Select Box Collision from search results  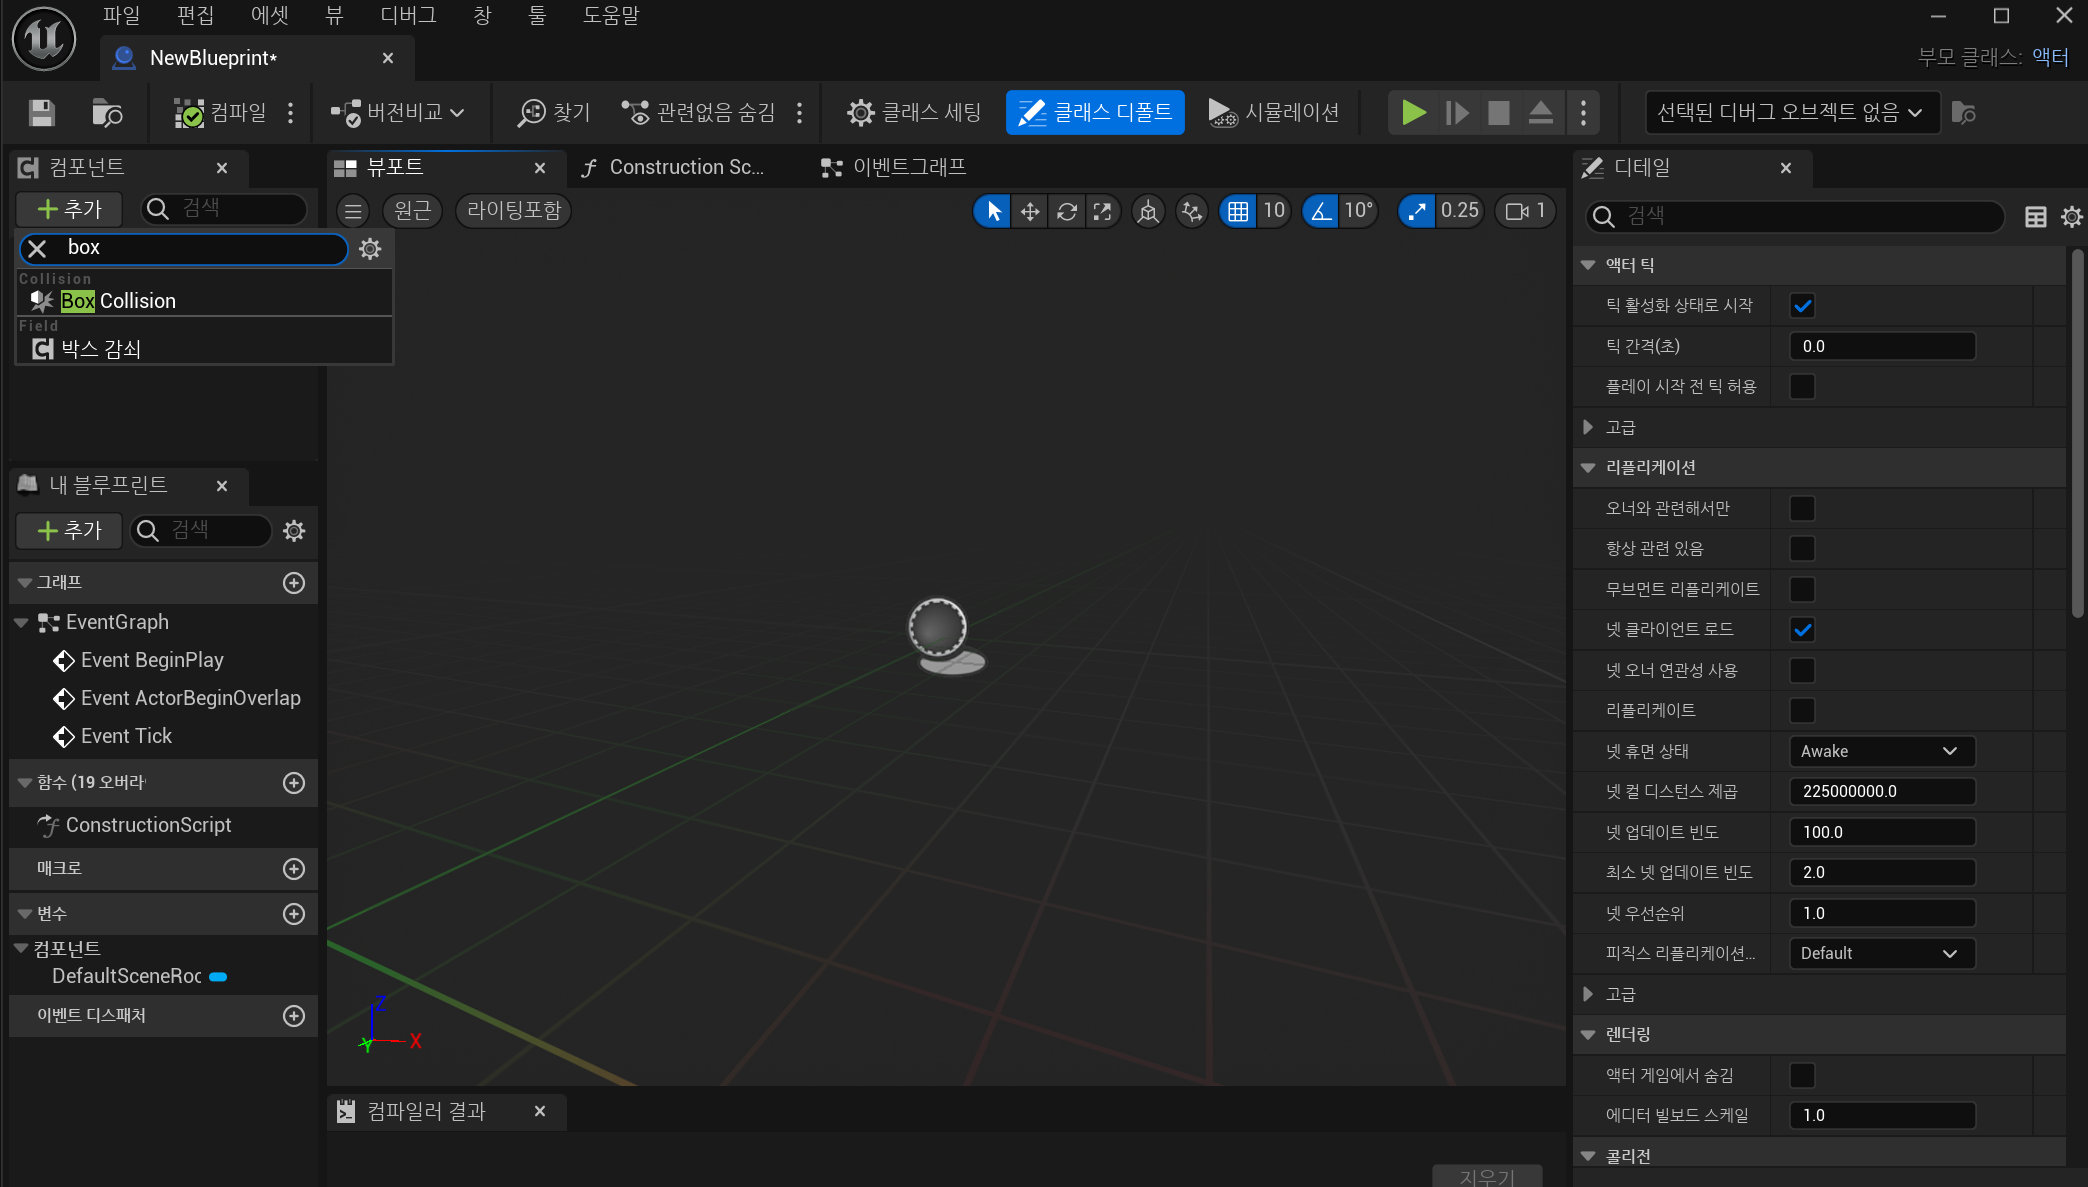[x=118, y=301]
